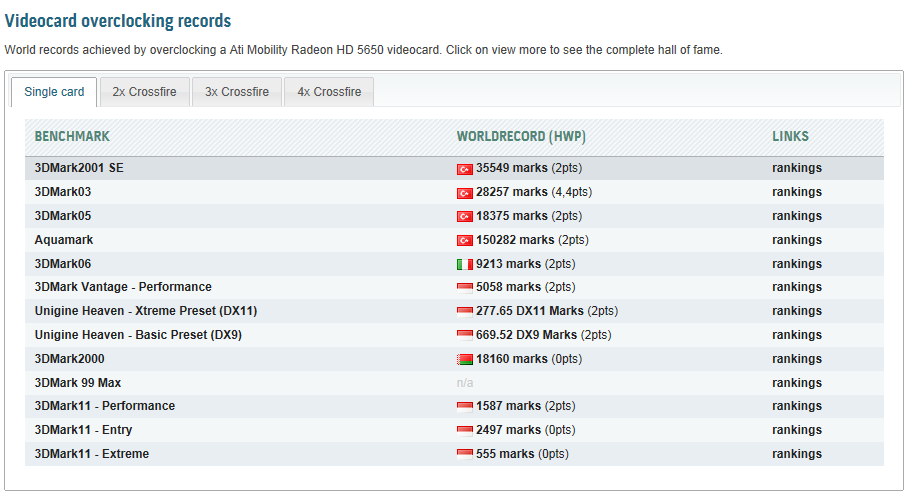
Task: Click the 3DMark05 benchmark name
Action: 62,216
